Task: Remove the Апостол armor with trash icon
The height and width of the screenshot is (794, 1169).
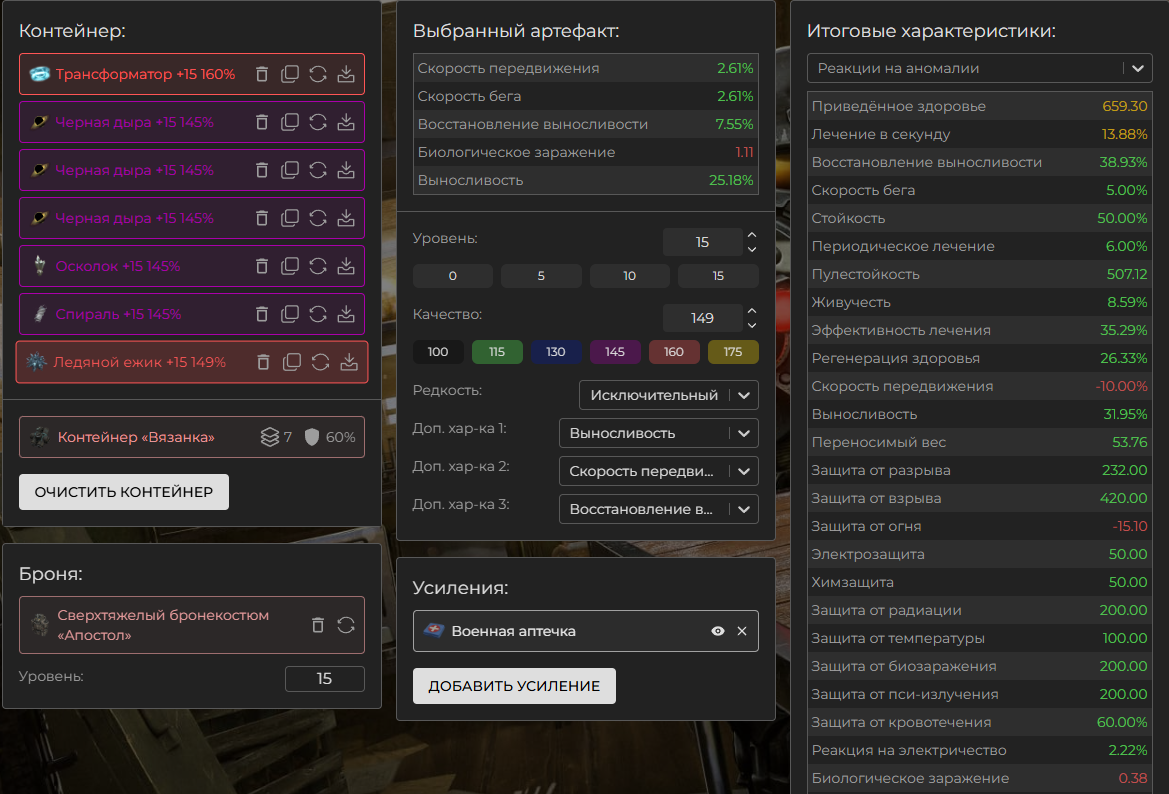Action: coord(318,625)
